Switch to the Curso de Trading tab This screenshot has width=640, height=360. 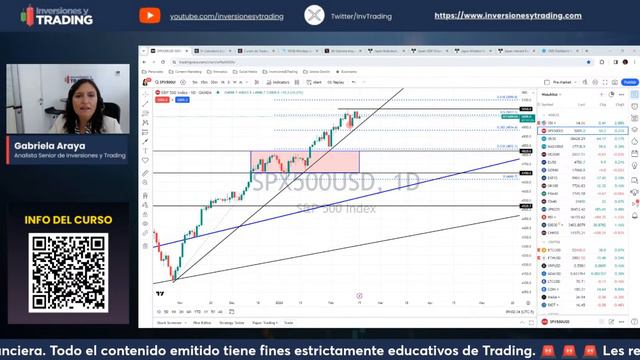256,51
